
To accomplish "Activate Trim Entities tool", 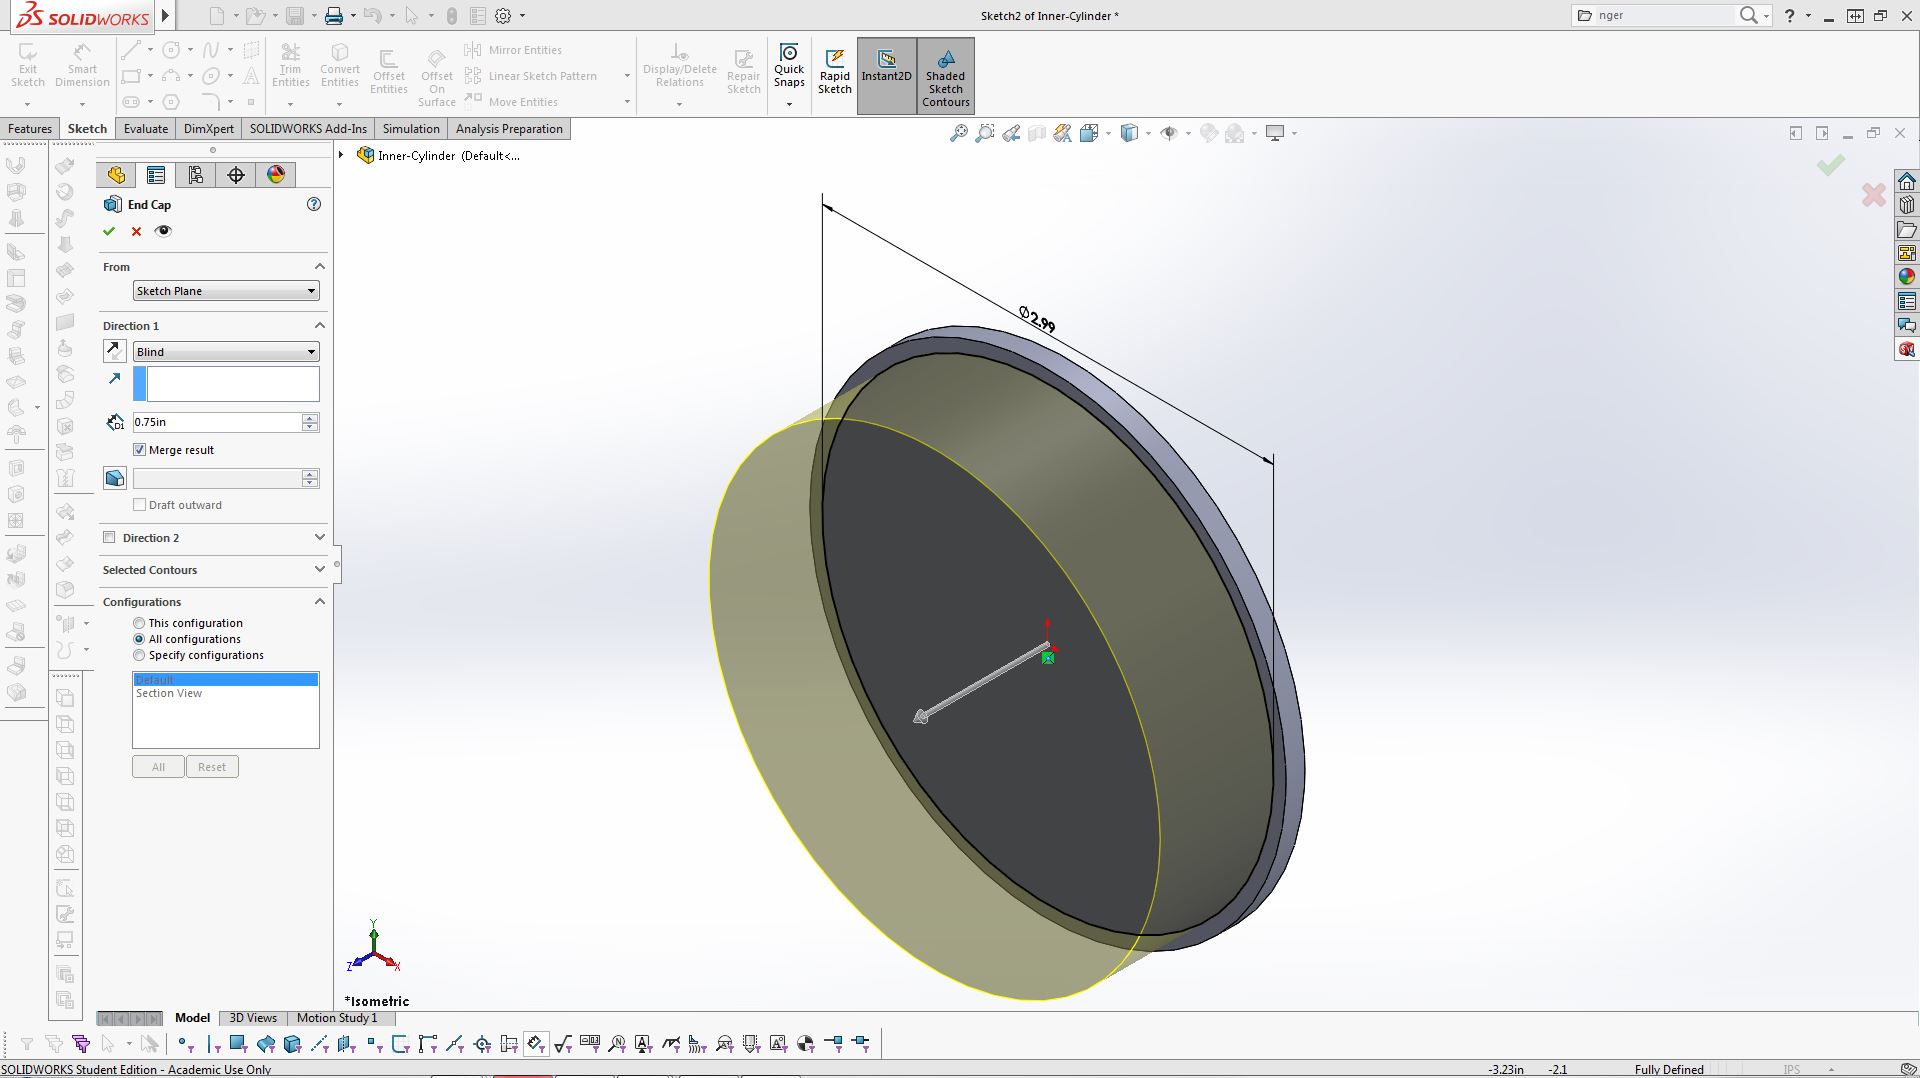I will [x=290, y=66].
